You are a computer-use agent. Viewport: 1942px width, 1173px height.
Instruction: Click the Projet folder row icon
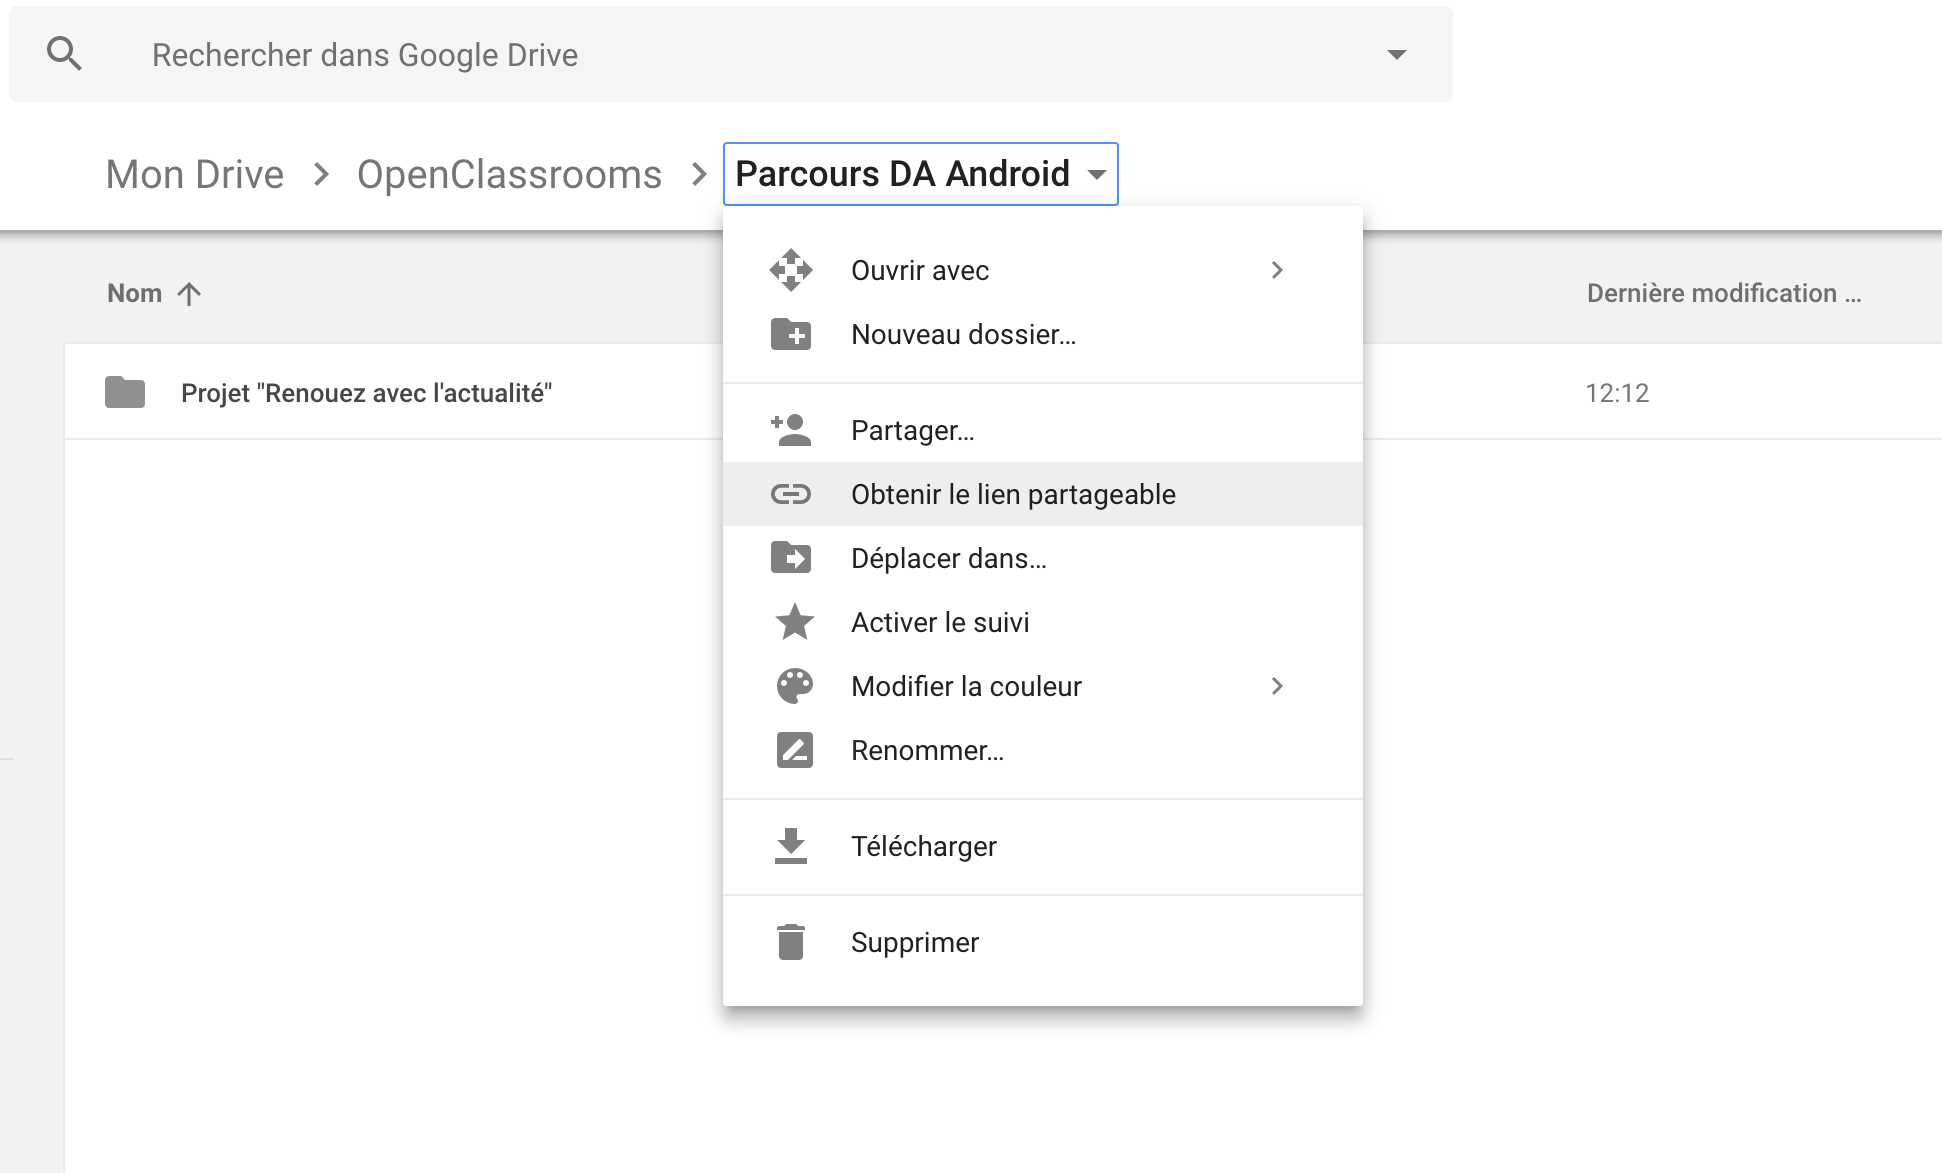[x=125, y=392]
